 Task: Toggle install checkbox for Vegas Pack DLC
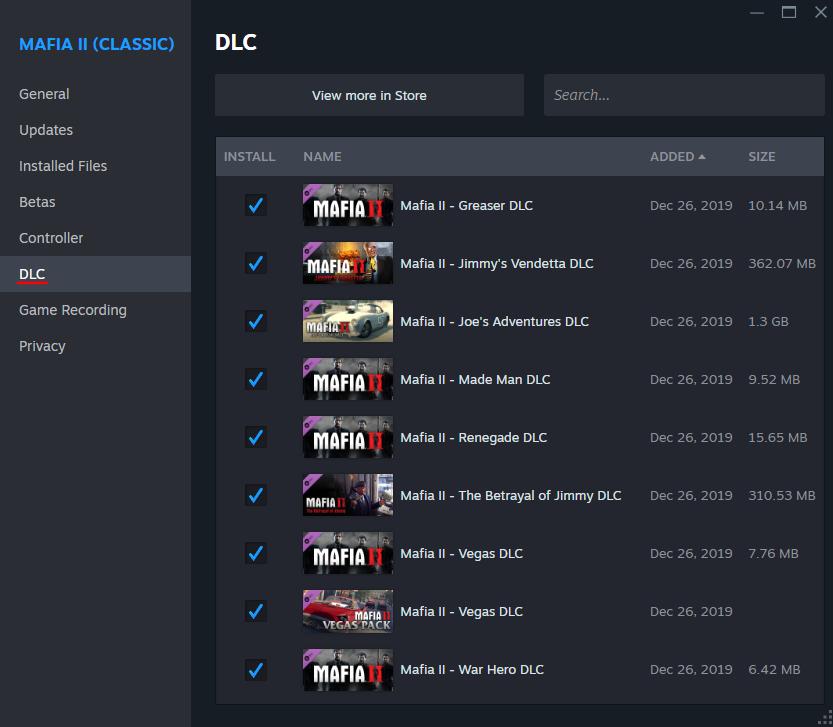256,611
